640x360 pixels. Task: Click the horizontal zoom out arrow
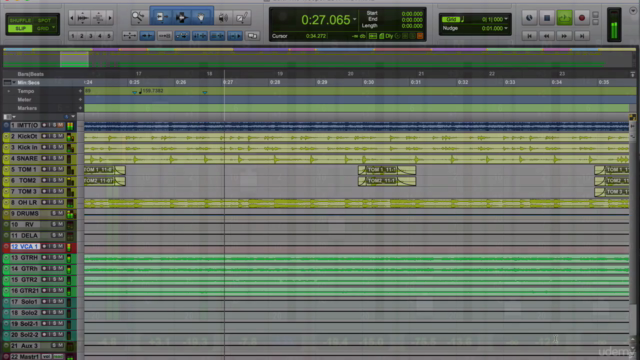(x=72, y=18)
